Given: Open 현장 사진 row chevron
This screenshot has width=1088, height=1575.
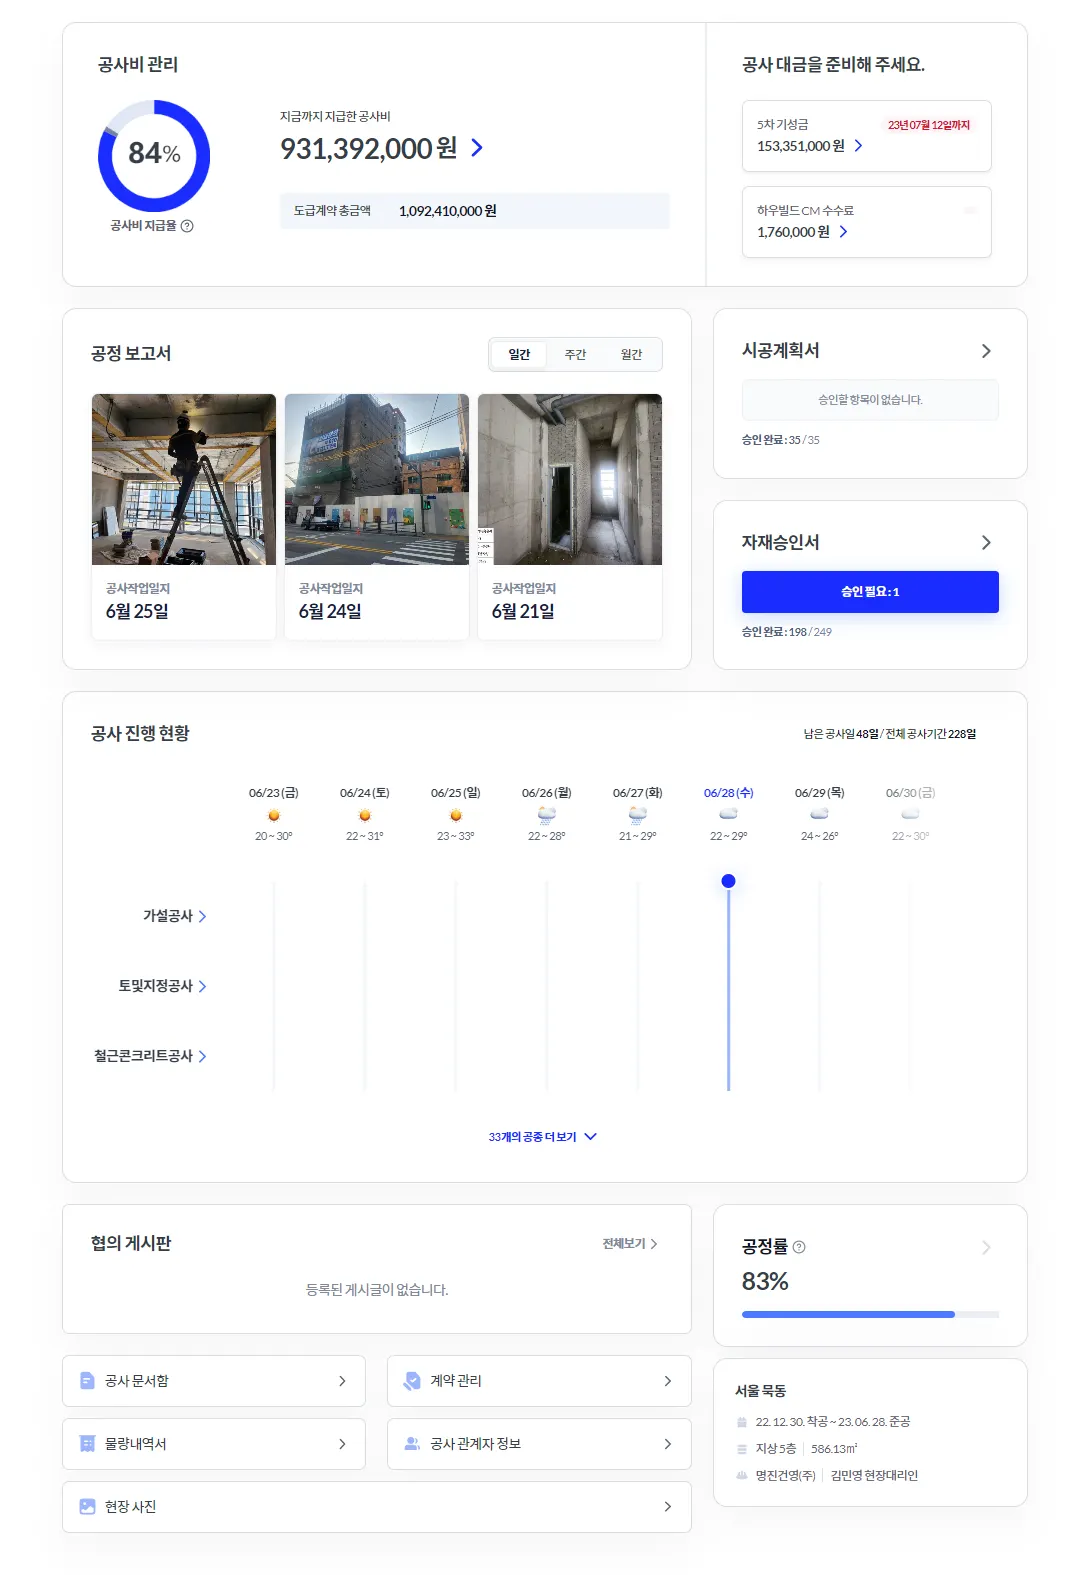Looking at the screenshot, I should pos(668,1507).
